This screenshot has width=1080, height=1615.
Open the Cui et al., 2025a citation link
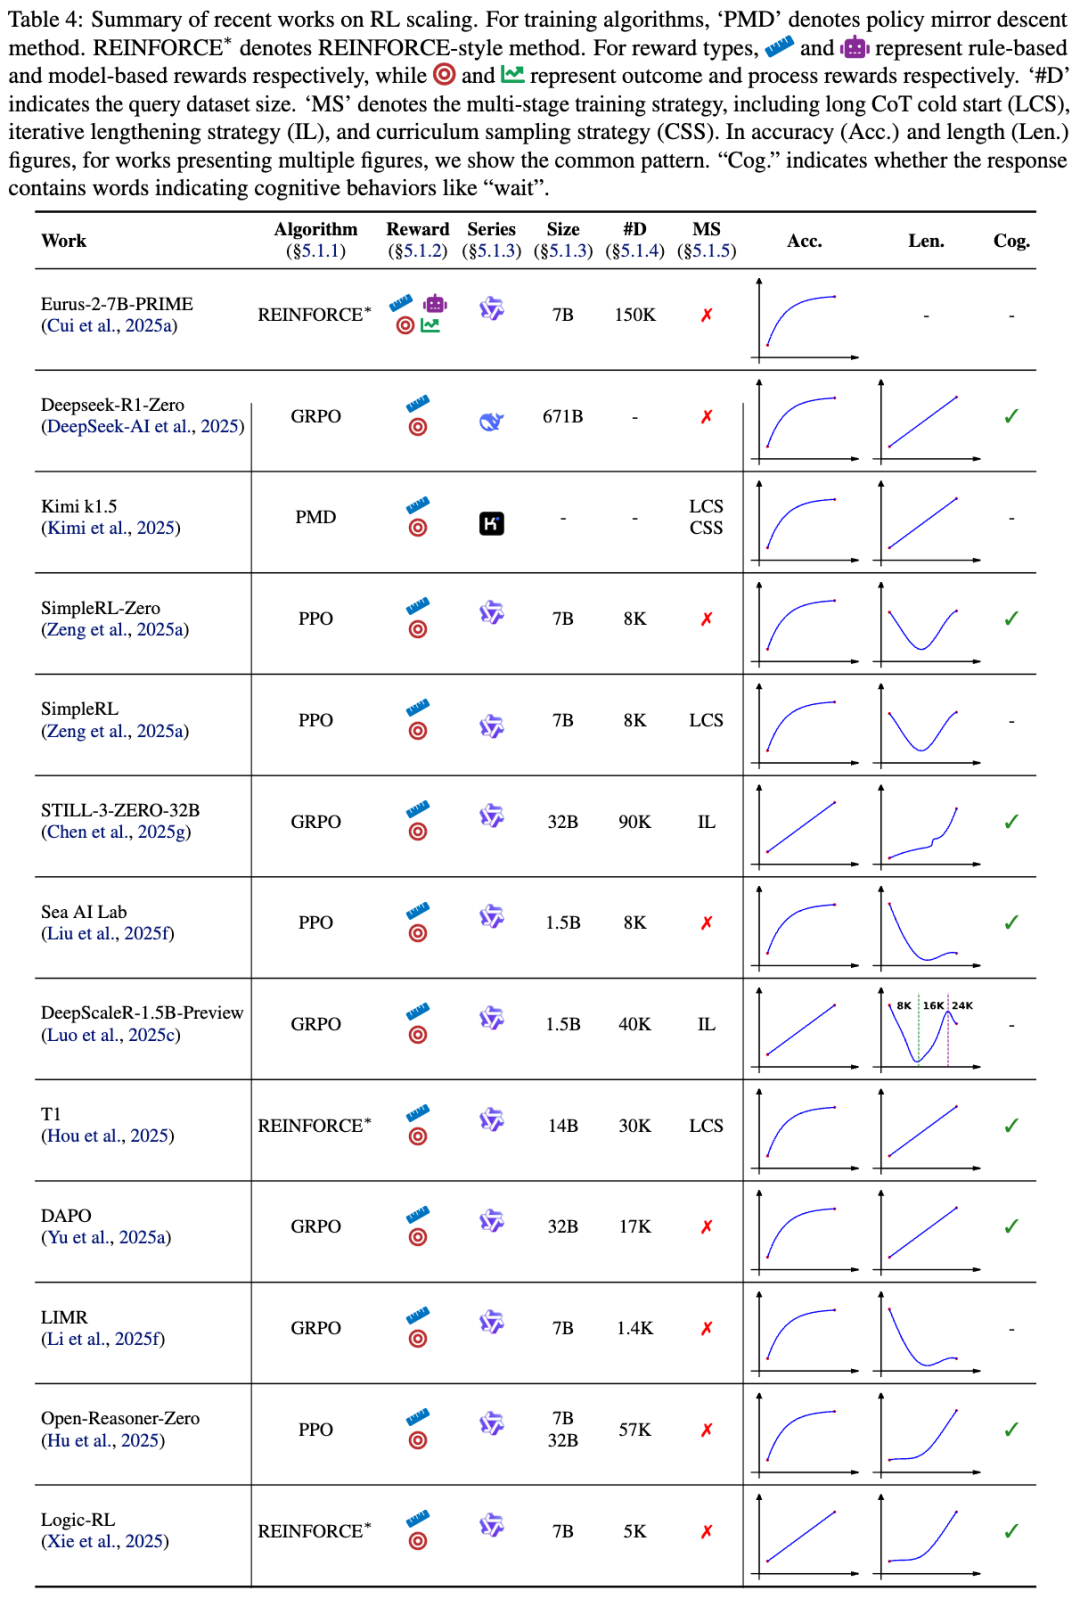click(x=109, y=326)
